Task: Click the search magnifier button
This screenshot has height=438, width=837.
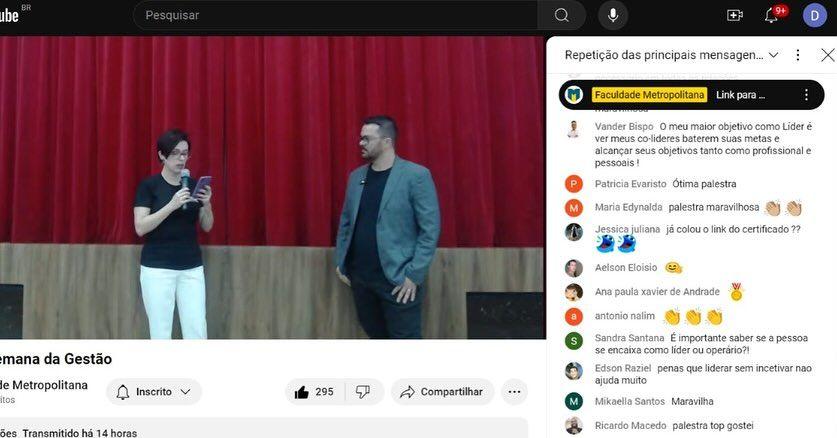Action: (x=562, y=15)
